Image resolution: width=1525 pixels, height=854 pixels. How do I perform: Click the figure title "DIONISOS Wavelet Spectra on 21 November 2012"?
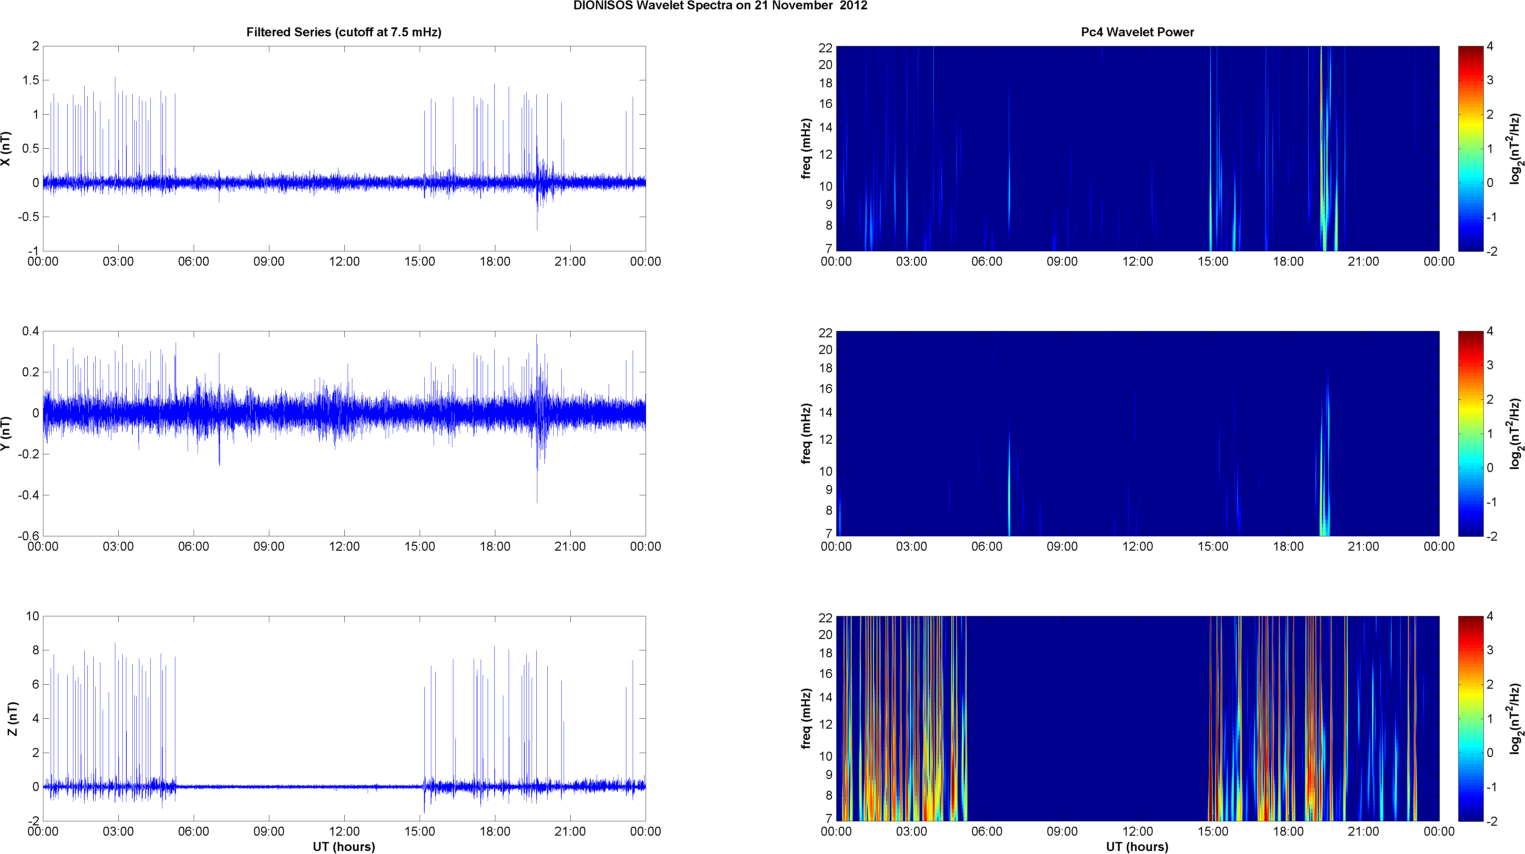(x=720, y=6)
